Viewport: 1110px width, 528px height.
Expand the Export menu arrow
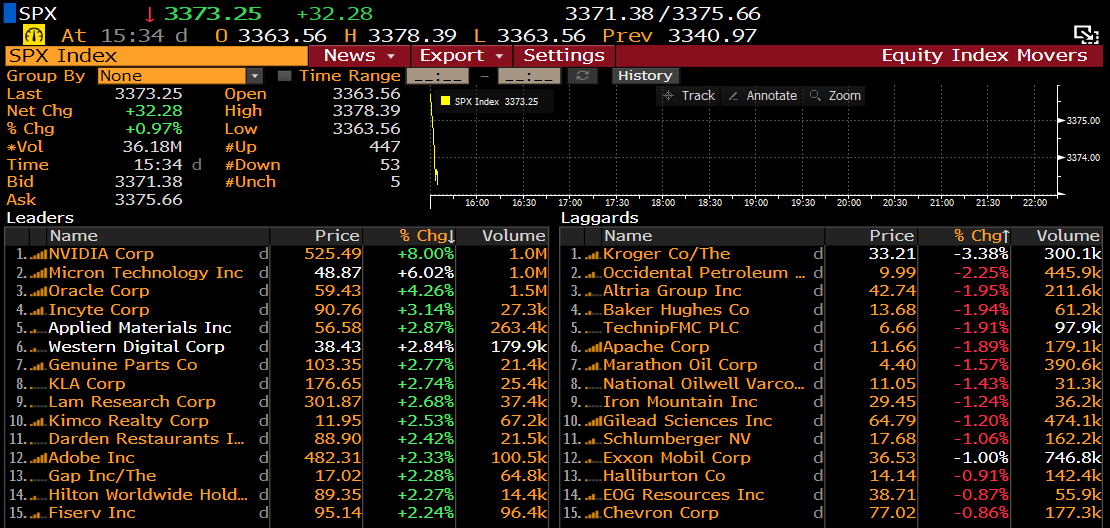pos(499,56)
